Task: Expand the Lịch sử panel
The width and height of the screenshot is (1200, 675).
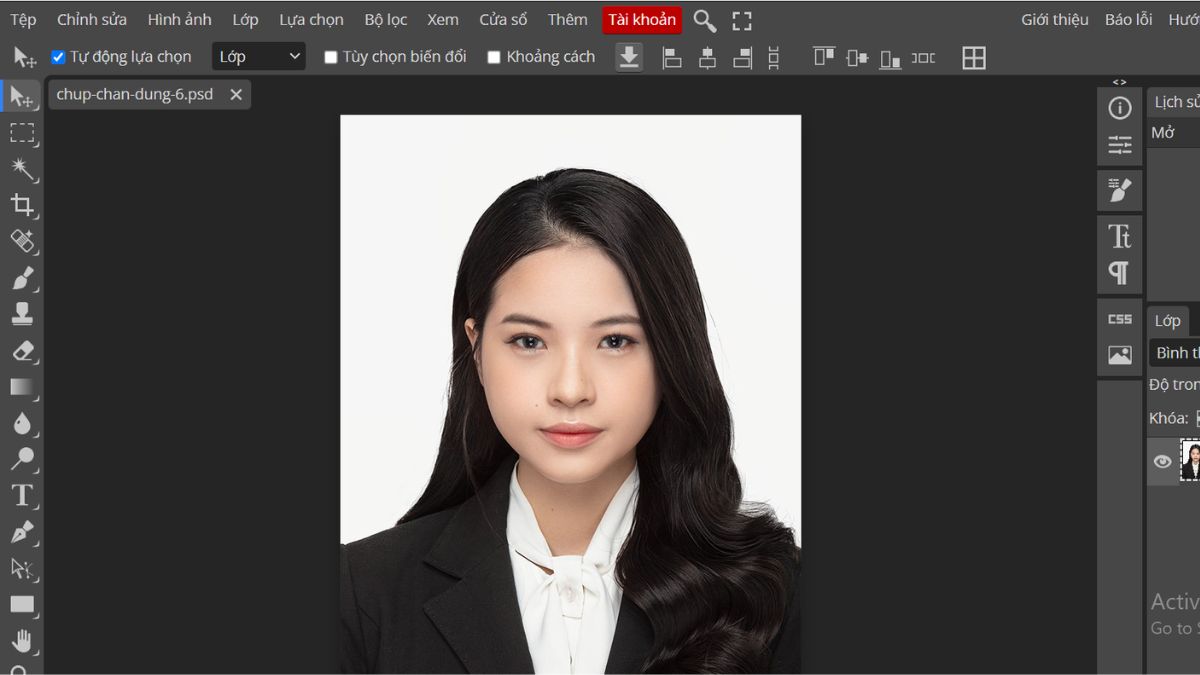Action: (1176, 101)
